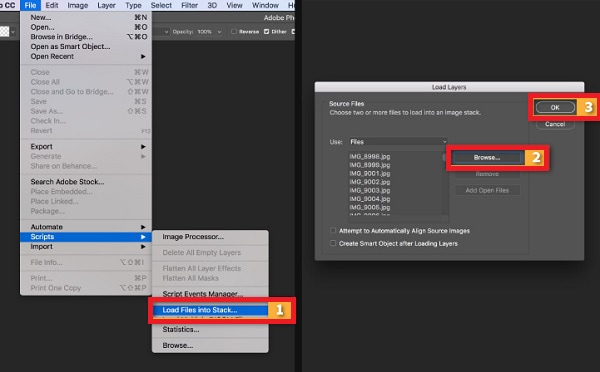Choose Open... from File menu
The width and height of the screenshot is (600, 372).
86,27
